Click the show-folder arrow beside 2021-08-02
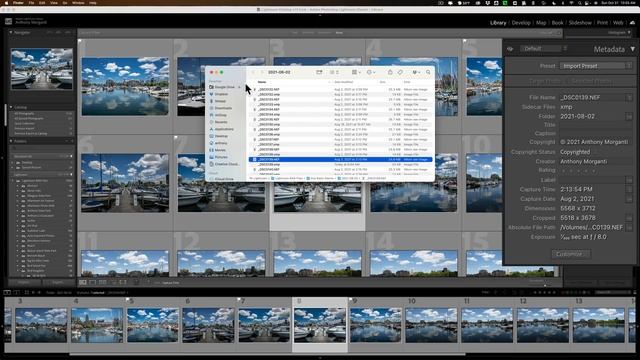Viewport: 640px width, 360px height. [x=629, y=116]
